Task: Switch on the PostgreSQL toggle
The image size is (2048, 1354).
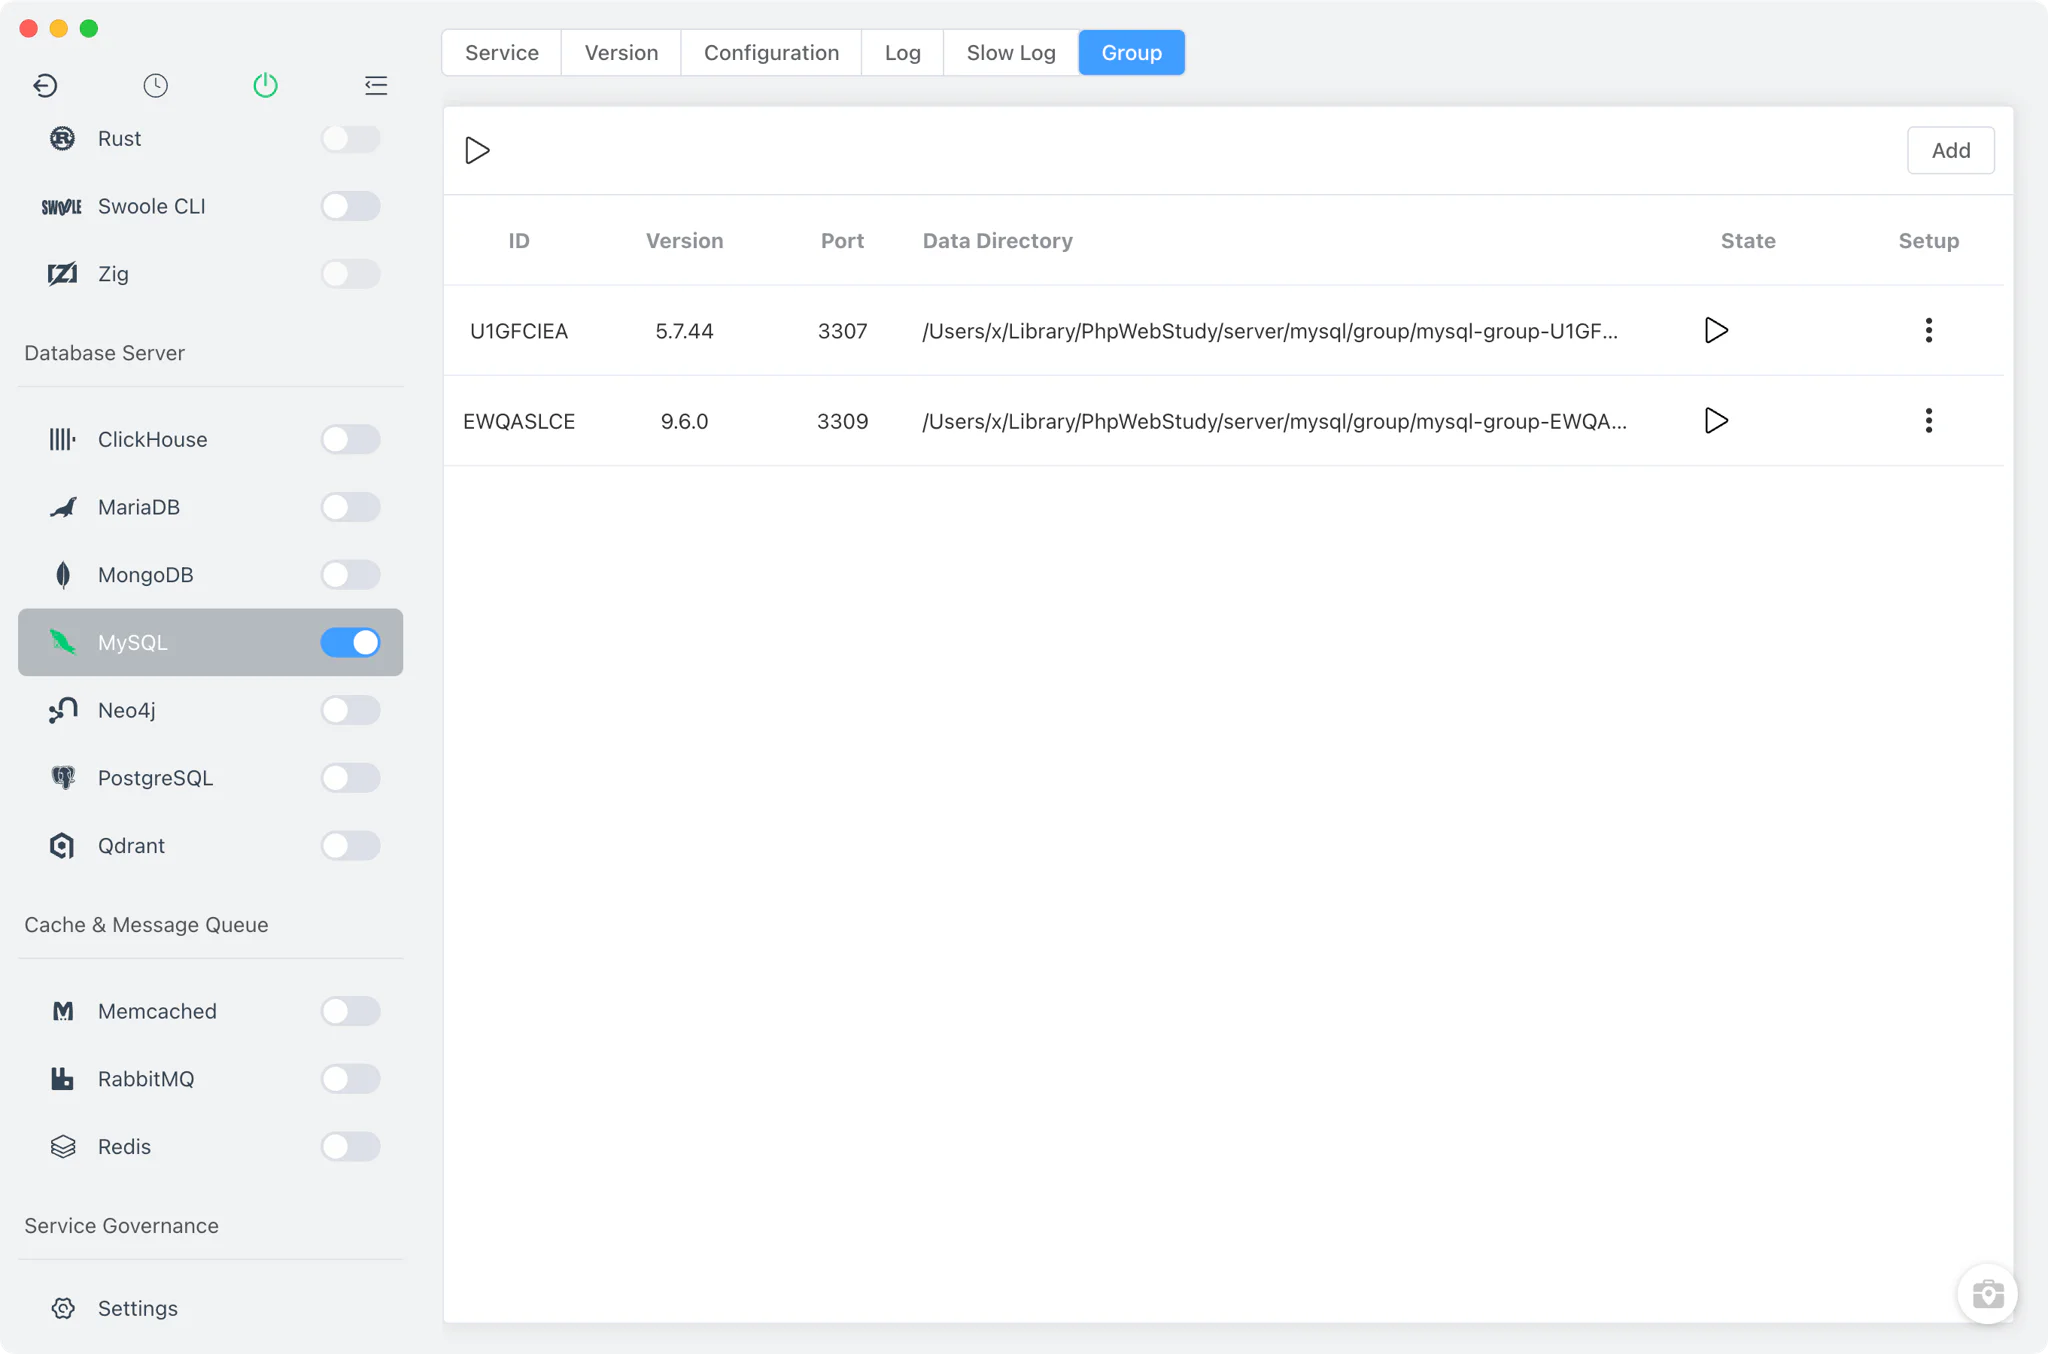Action: (x=350, y=778)
